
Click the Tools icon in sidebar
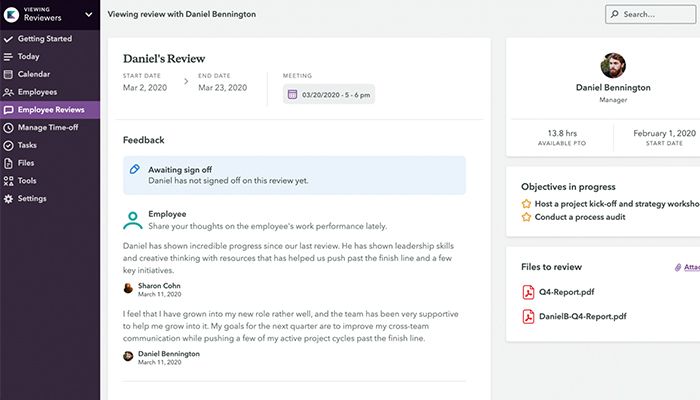pos(9,181)
